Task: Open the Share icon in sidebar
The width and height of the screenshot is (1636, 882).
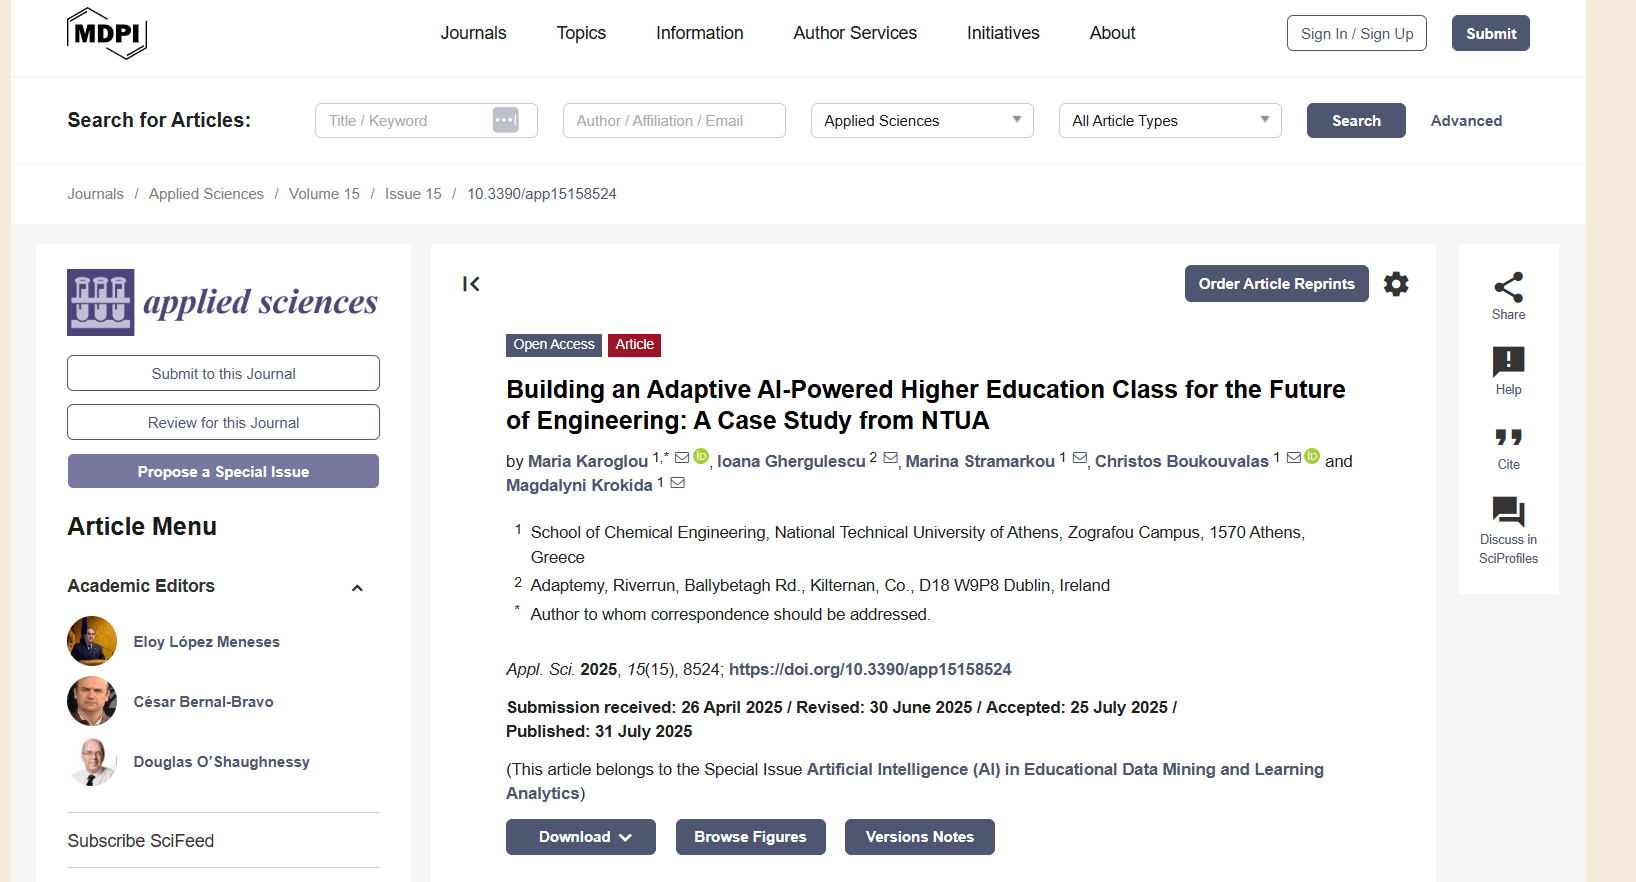Action: pos(1508,287)
